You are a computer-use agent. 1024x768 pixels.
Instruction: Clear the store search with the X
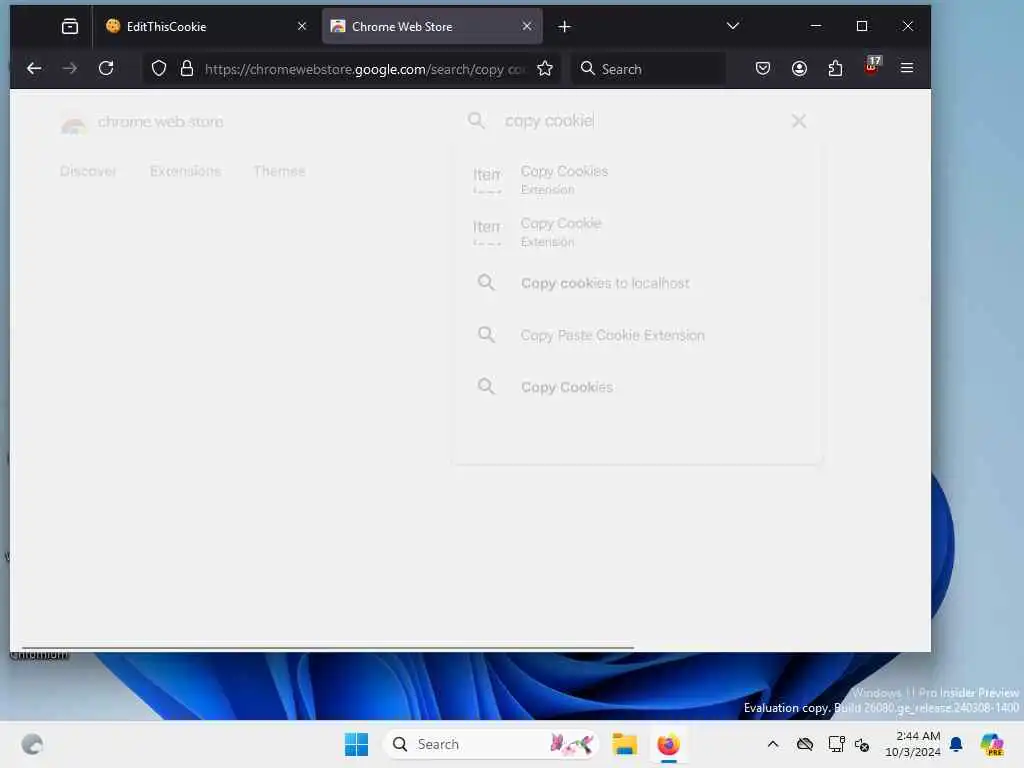[799, 121]
